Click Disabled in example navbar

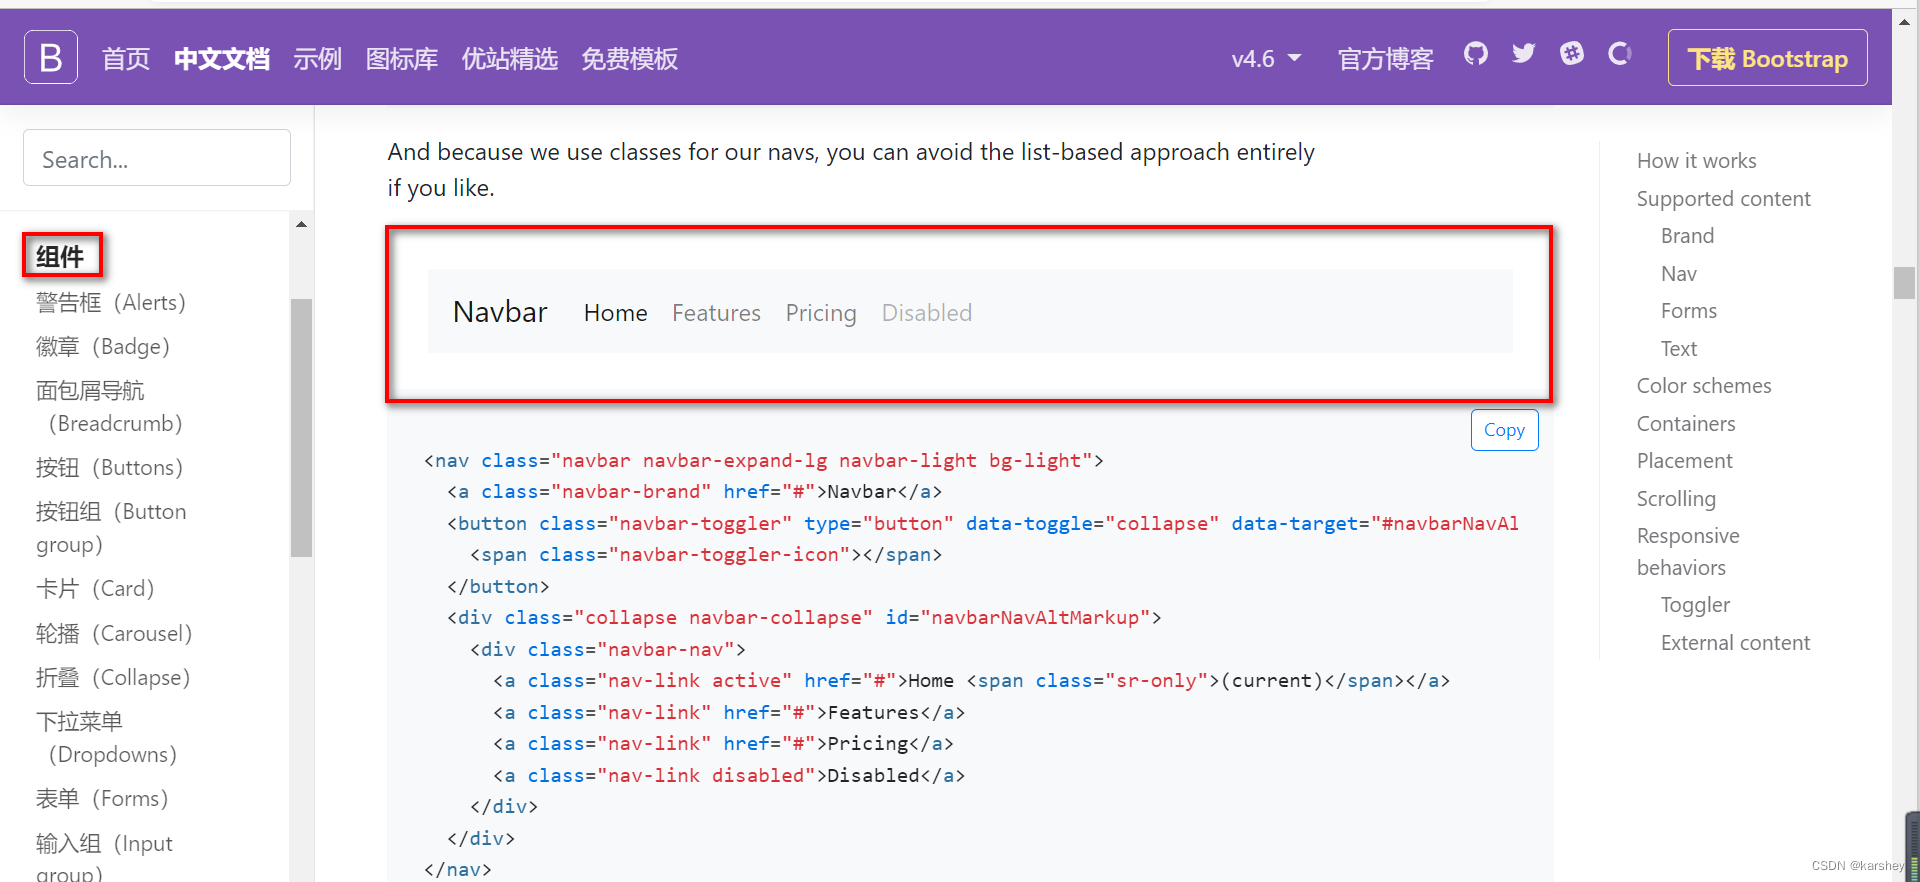tap(927, 313)
